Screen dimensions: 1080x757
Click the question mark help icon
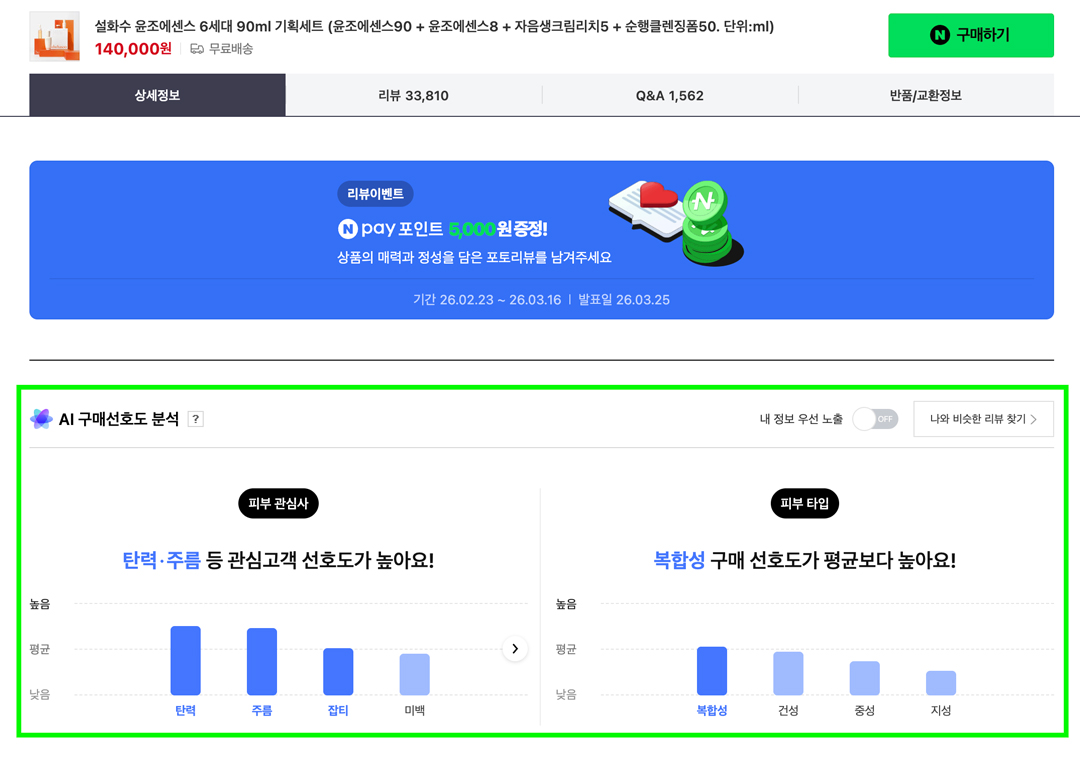tap(196, 419)
